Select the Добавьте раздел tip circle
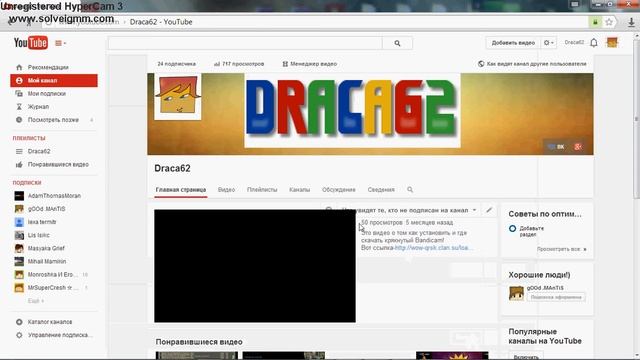The image size is (640, 360). (513, 229)
